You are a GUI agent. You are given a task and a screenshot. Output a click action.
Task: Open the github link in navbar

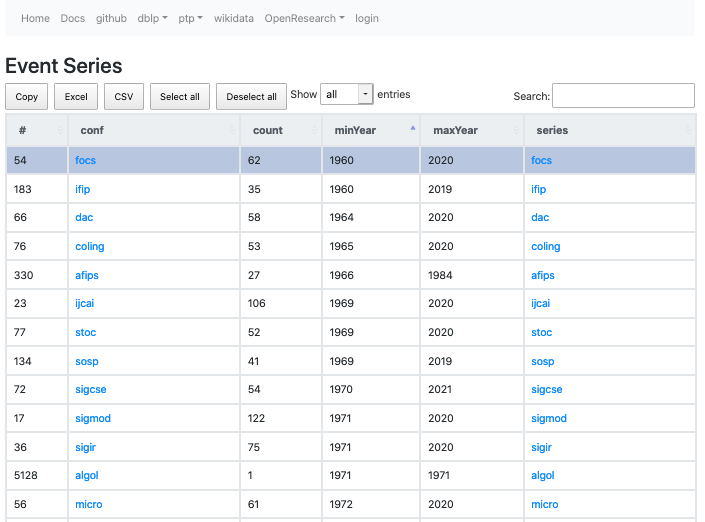[112, 18]
